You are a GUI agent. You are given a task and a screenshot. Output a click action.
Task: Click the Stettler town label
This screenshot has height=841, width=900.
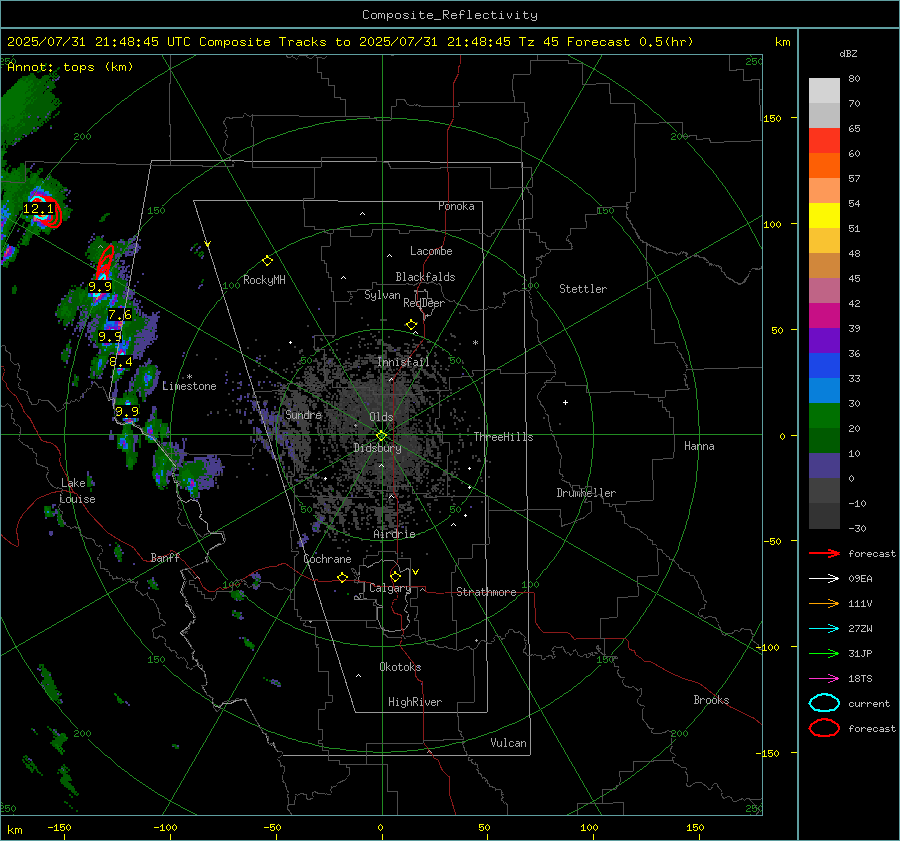[x=583, y=289]
